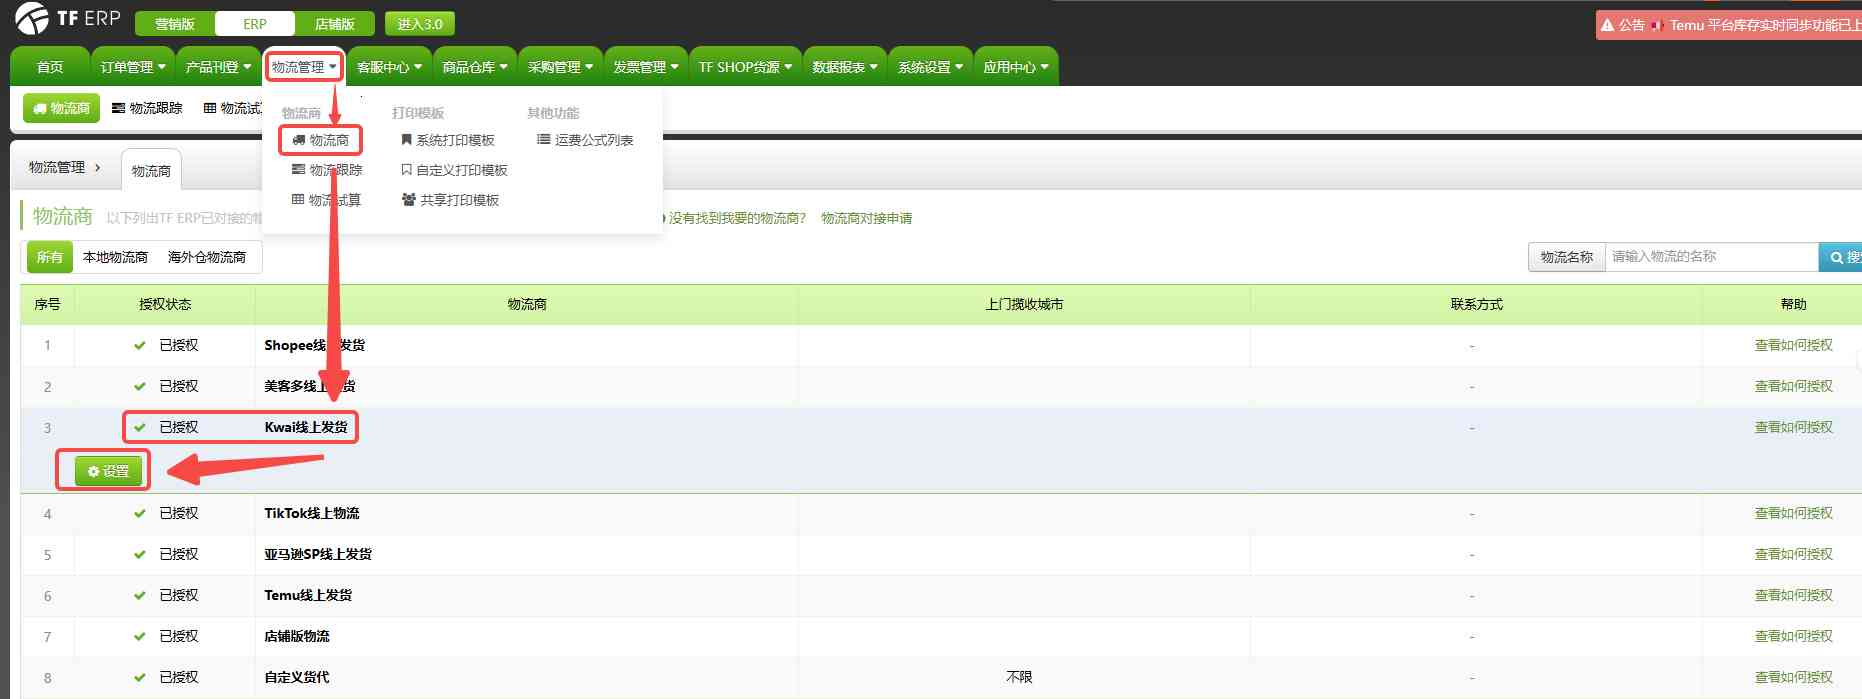Click the 物流跟踪 toolbar icon
The width and height of the screenshot is (1862, 699).
click(119, 108)
